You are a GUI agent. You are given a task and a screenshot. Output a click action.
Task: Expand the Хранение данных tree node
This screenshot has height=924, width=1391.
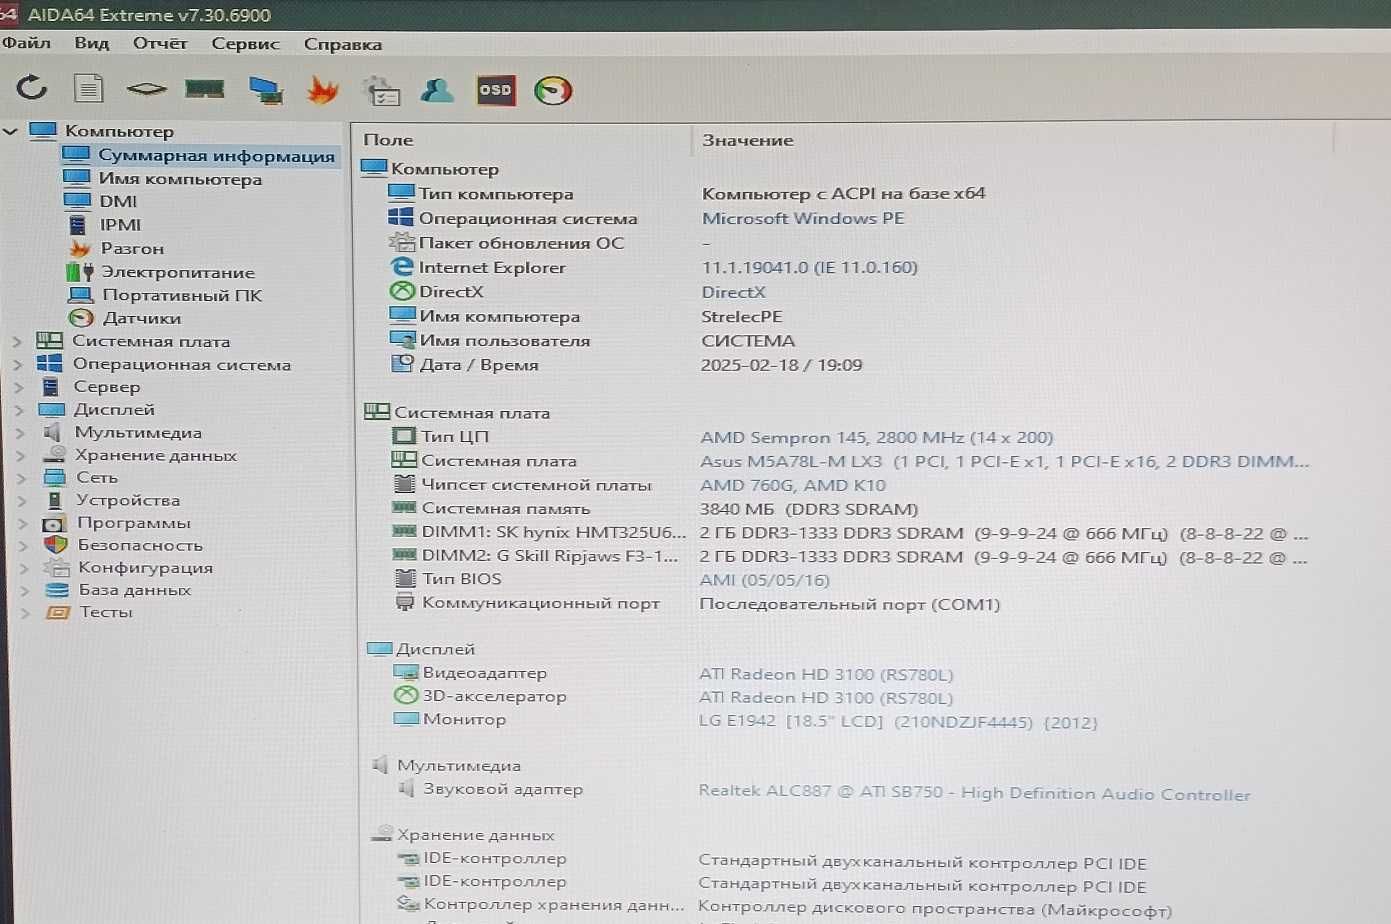(x=21, y=455)
